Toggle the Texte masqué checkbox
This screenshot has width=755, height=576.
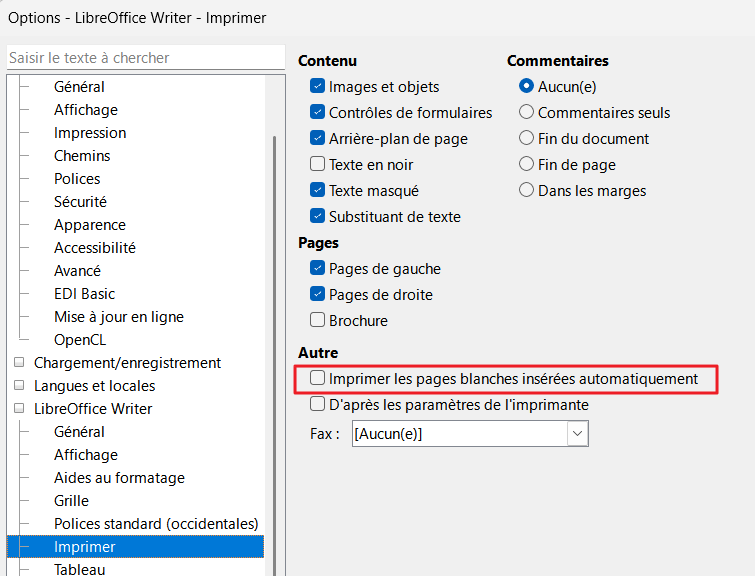coord(317,190)
